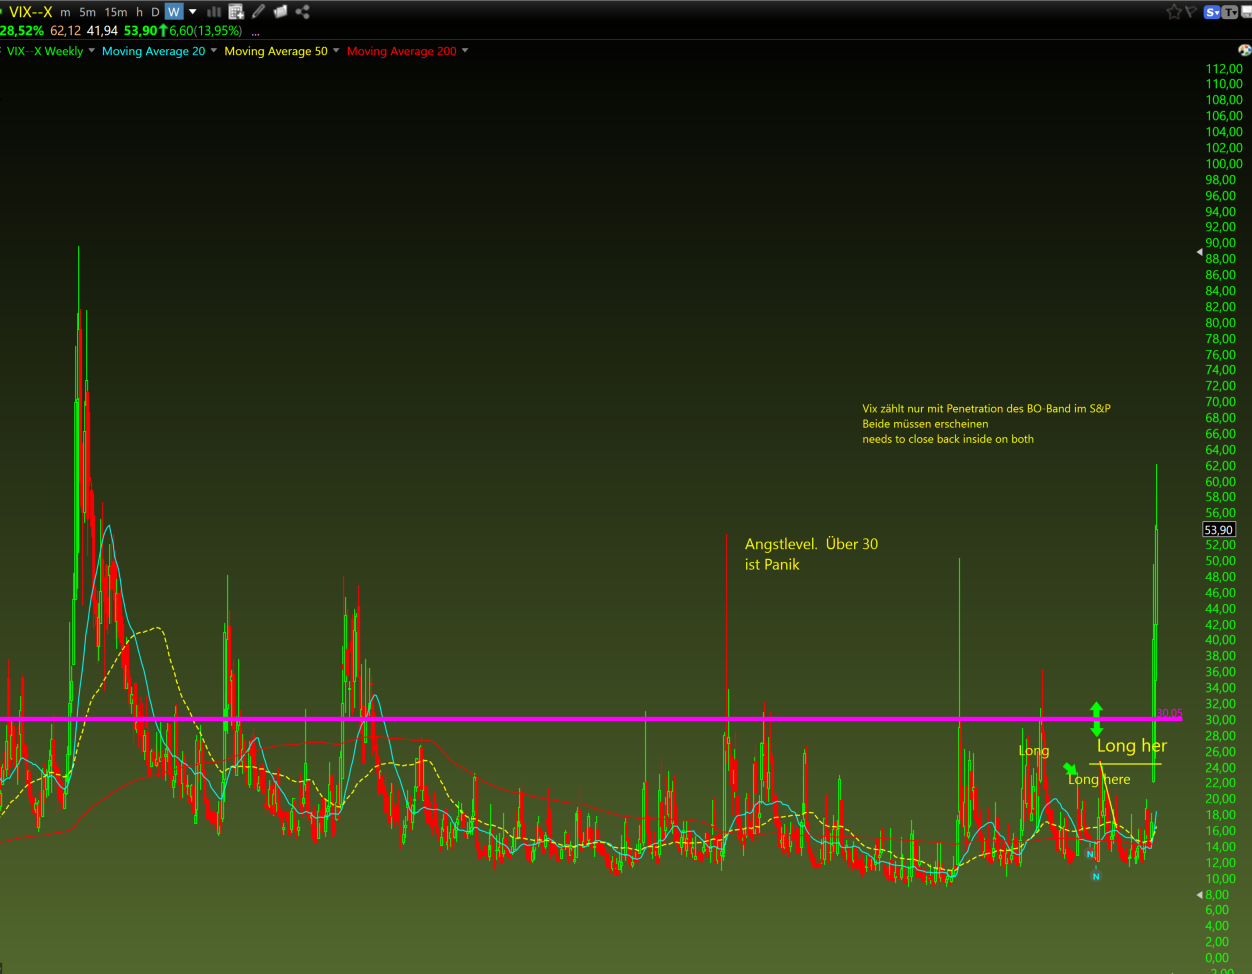Viewport: 1252px width, 974px height.
Task: Toggle the flag marker icon
Action: (x=1191, y=12)
